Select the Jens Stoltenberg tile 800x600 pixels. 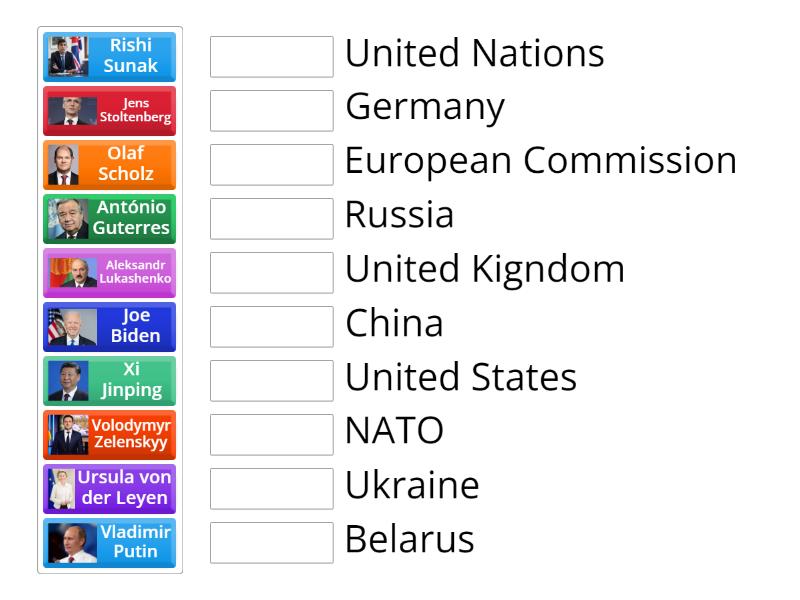pyautogui.click(x=109, y=111)
